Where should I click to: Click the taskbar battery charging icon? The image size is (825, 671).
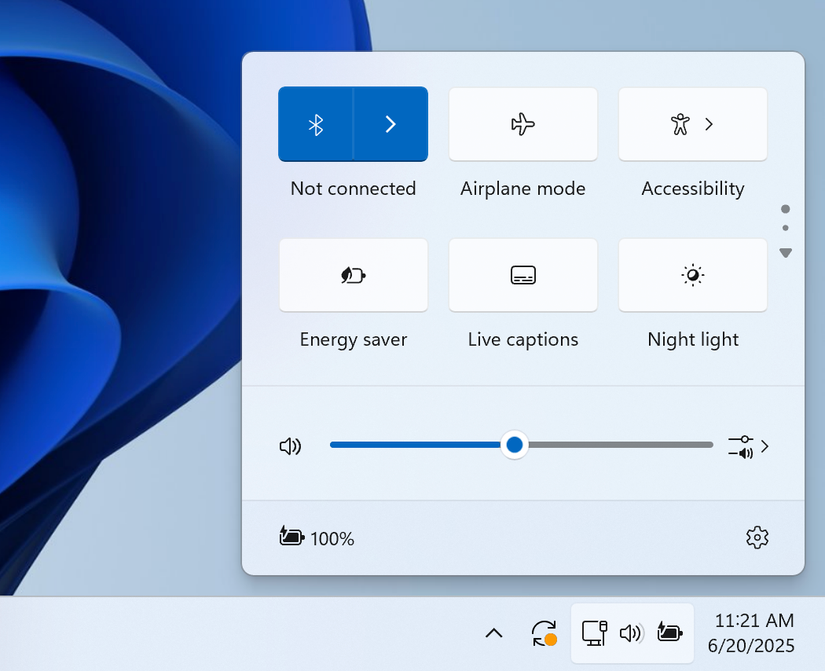click(x=670, y=632)
